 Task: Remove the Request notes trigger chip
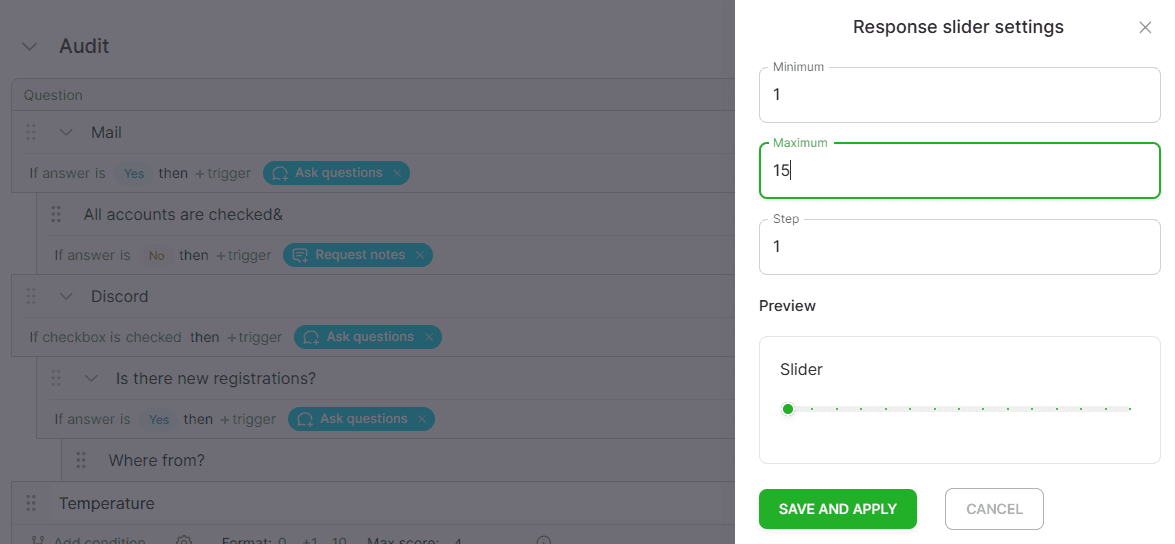(420, 256)
